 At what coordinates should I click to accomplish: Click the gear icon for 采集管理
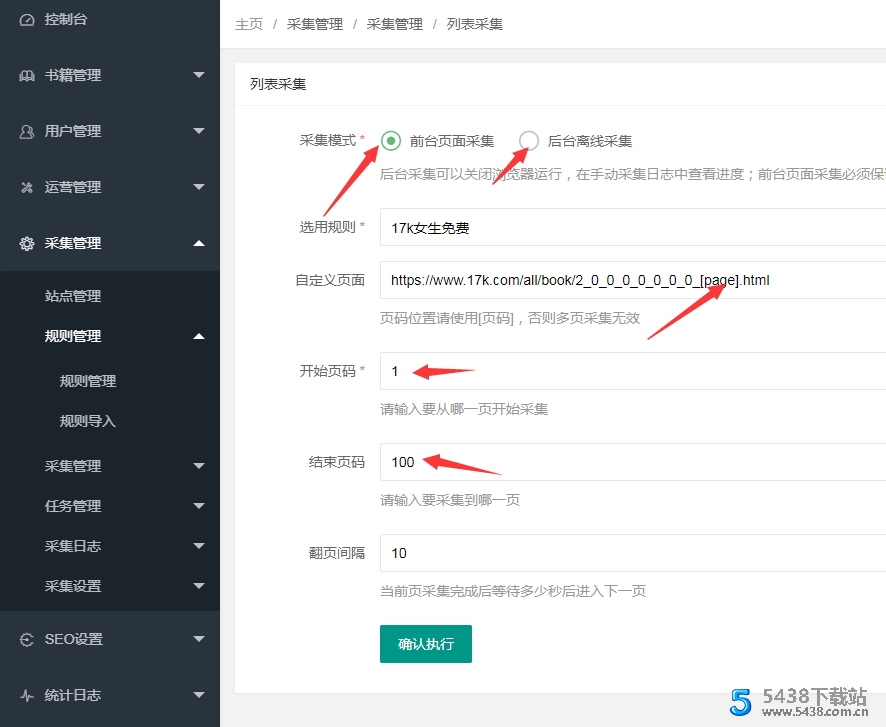27,243
